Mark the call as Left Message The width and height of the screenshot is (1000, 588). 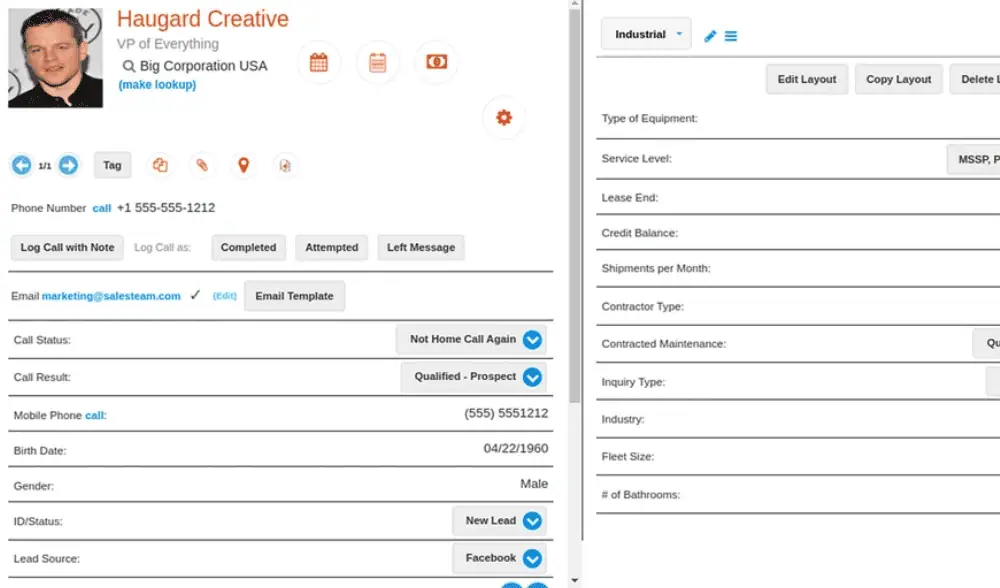point(420,247)
